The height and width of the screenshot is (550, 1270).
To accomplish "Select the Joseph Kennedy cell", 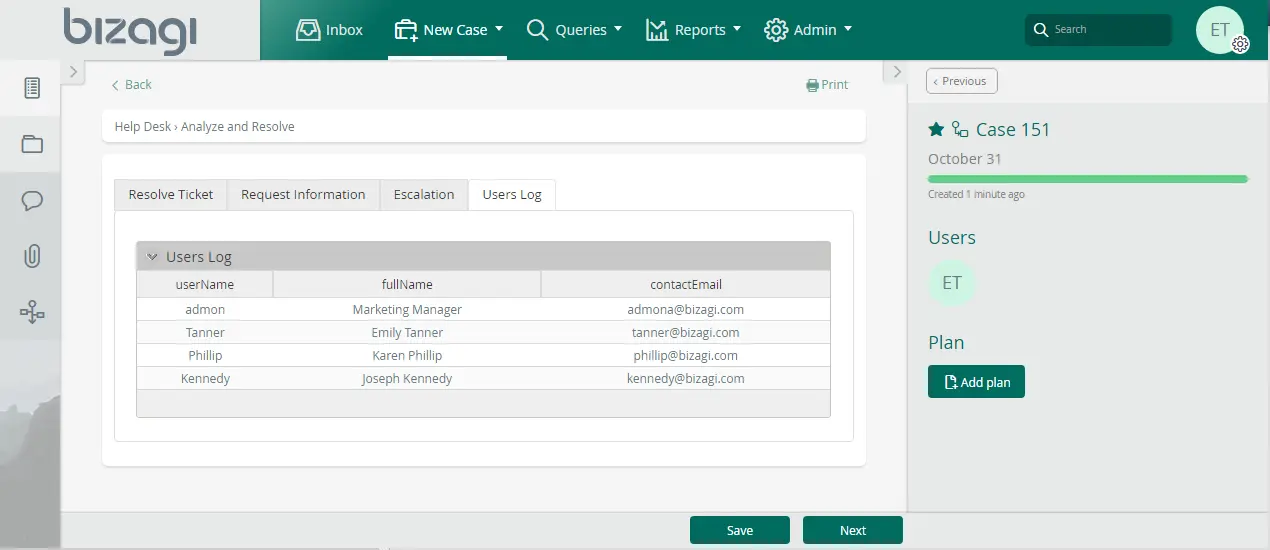I will [407, 379].
